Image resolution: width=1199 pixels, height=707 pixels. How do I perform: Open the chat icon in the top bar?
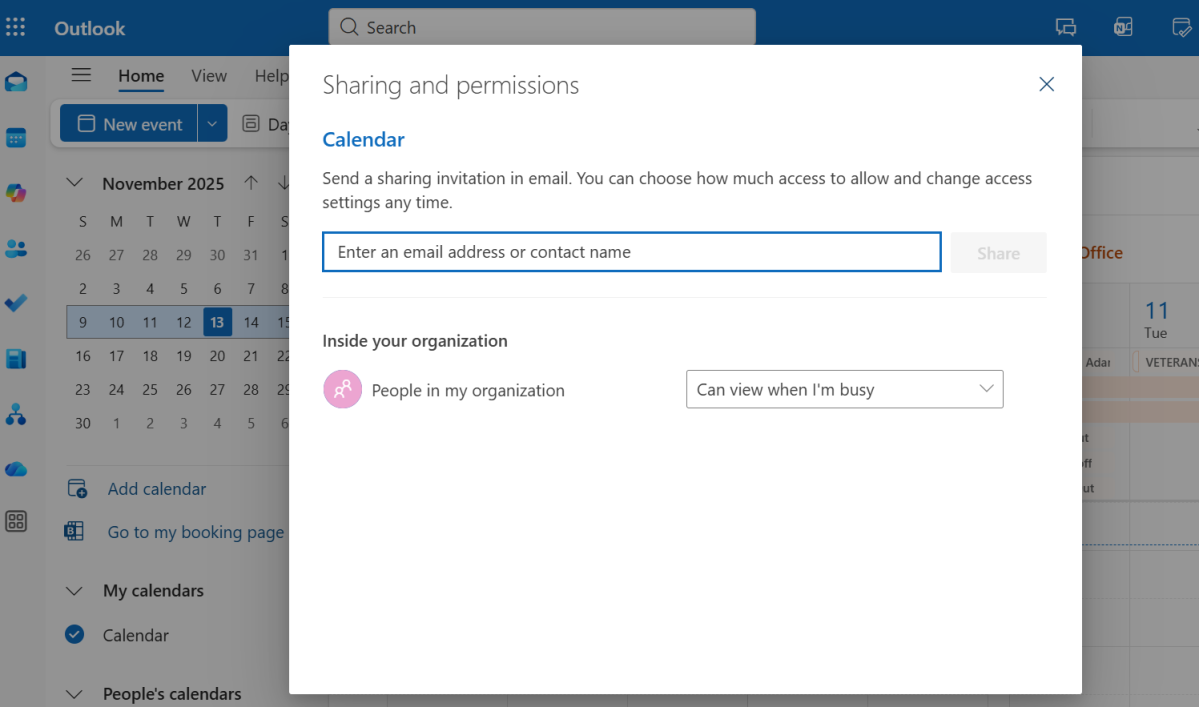coord(1065,27)
